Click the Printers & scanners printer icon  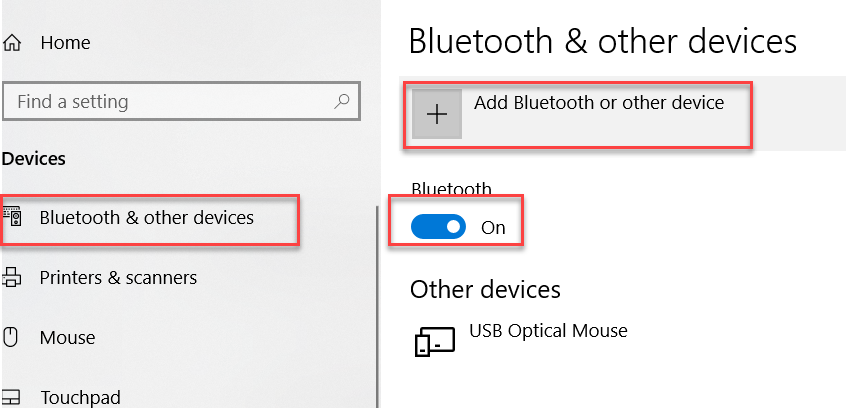13,277
